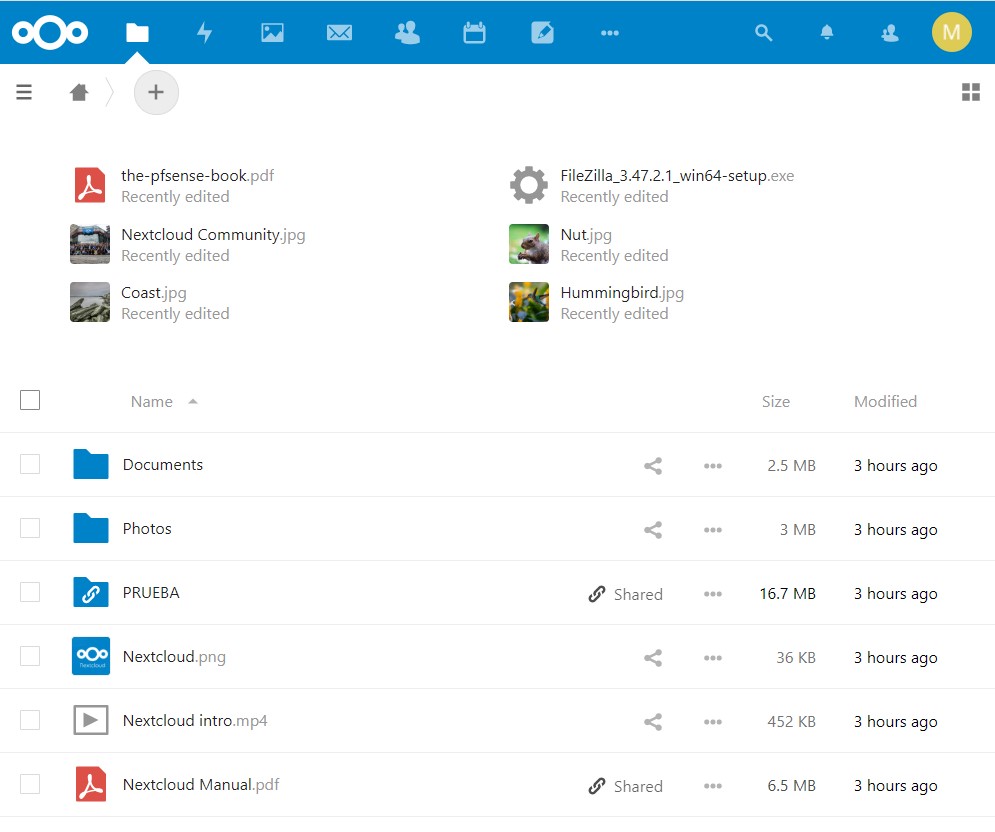Select the Nextcloud intro.mp4 checkbox
This screenshot has width=995, height=832.
point(30,720)
